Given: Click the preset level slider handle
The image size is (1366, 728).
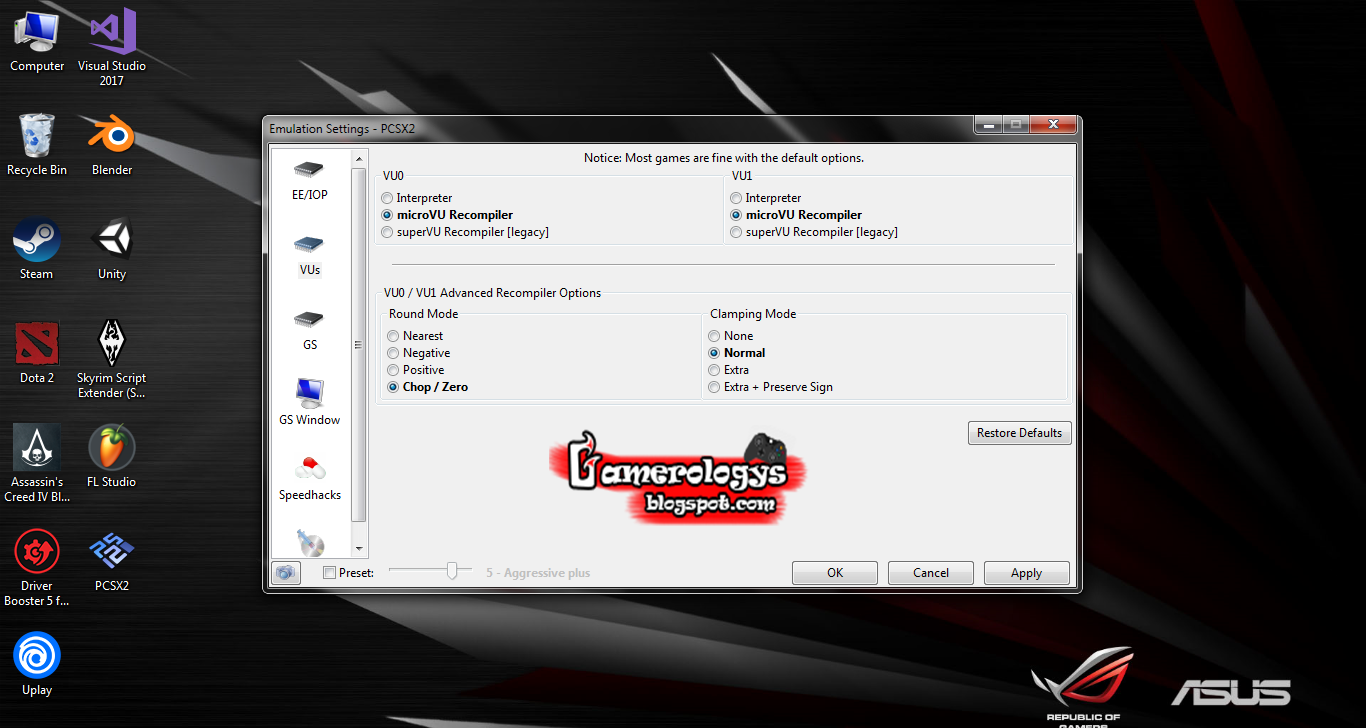Looking at the screenshot, I should point(453,570).
